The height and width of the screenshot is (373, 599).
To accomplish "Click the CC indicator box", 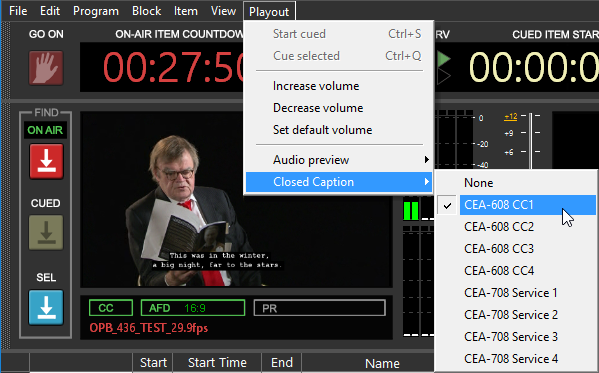I will 111,308.
